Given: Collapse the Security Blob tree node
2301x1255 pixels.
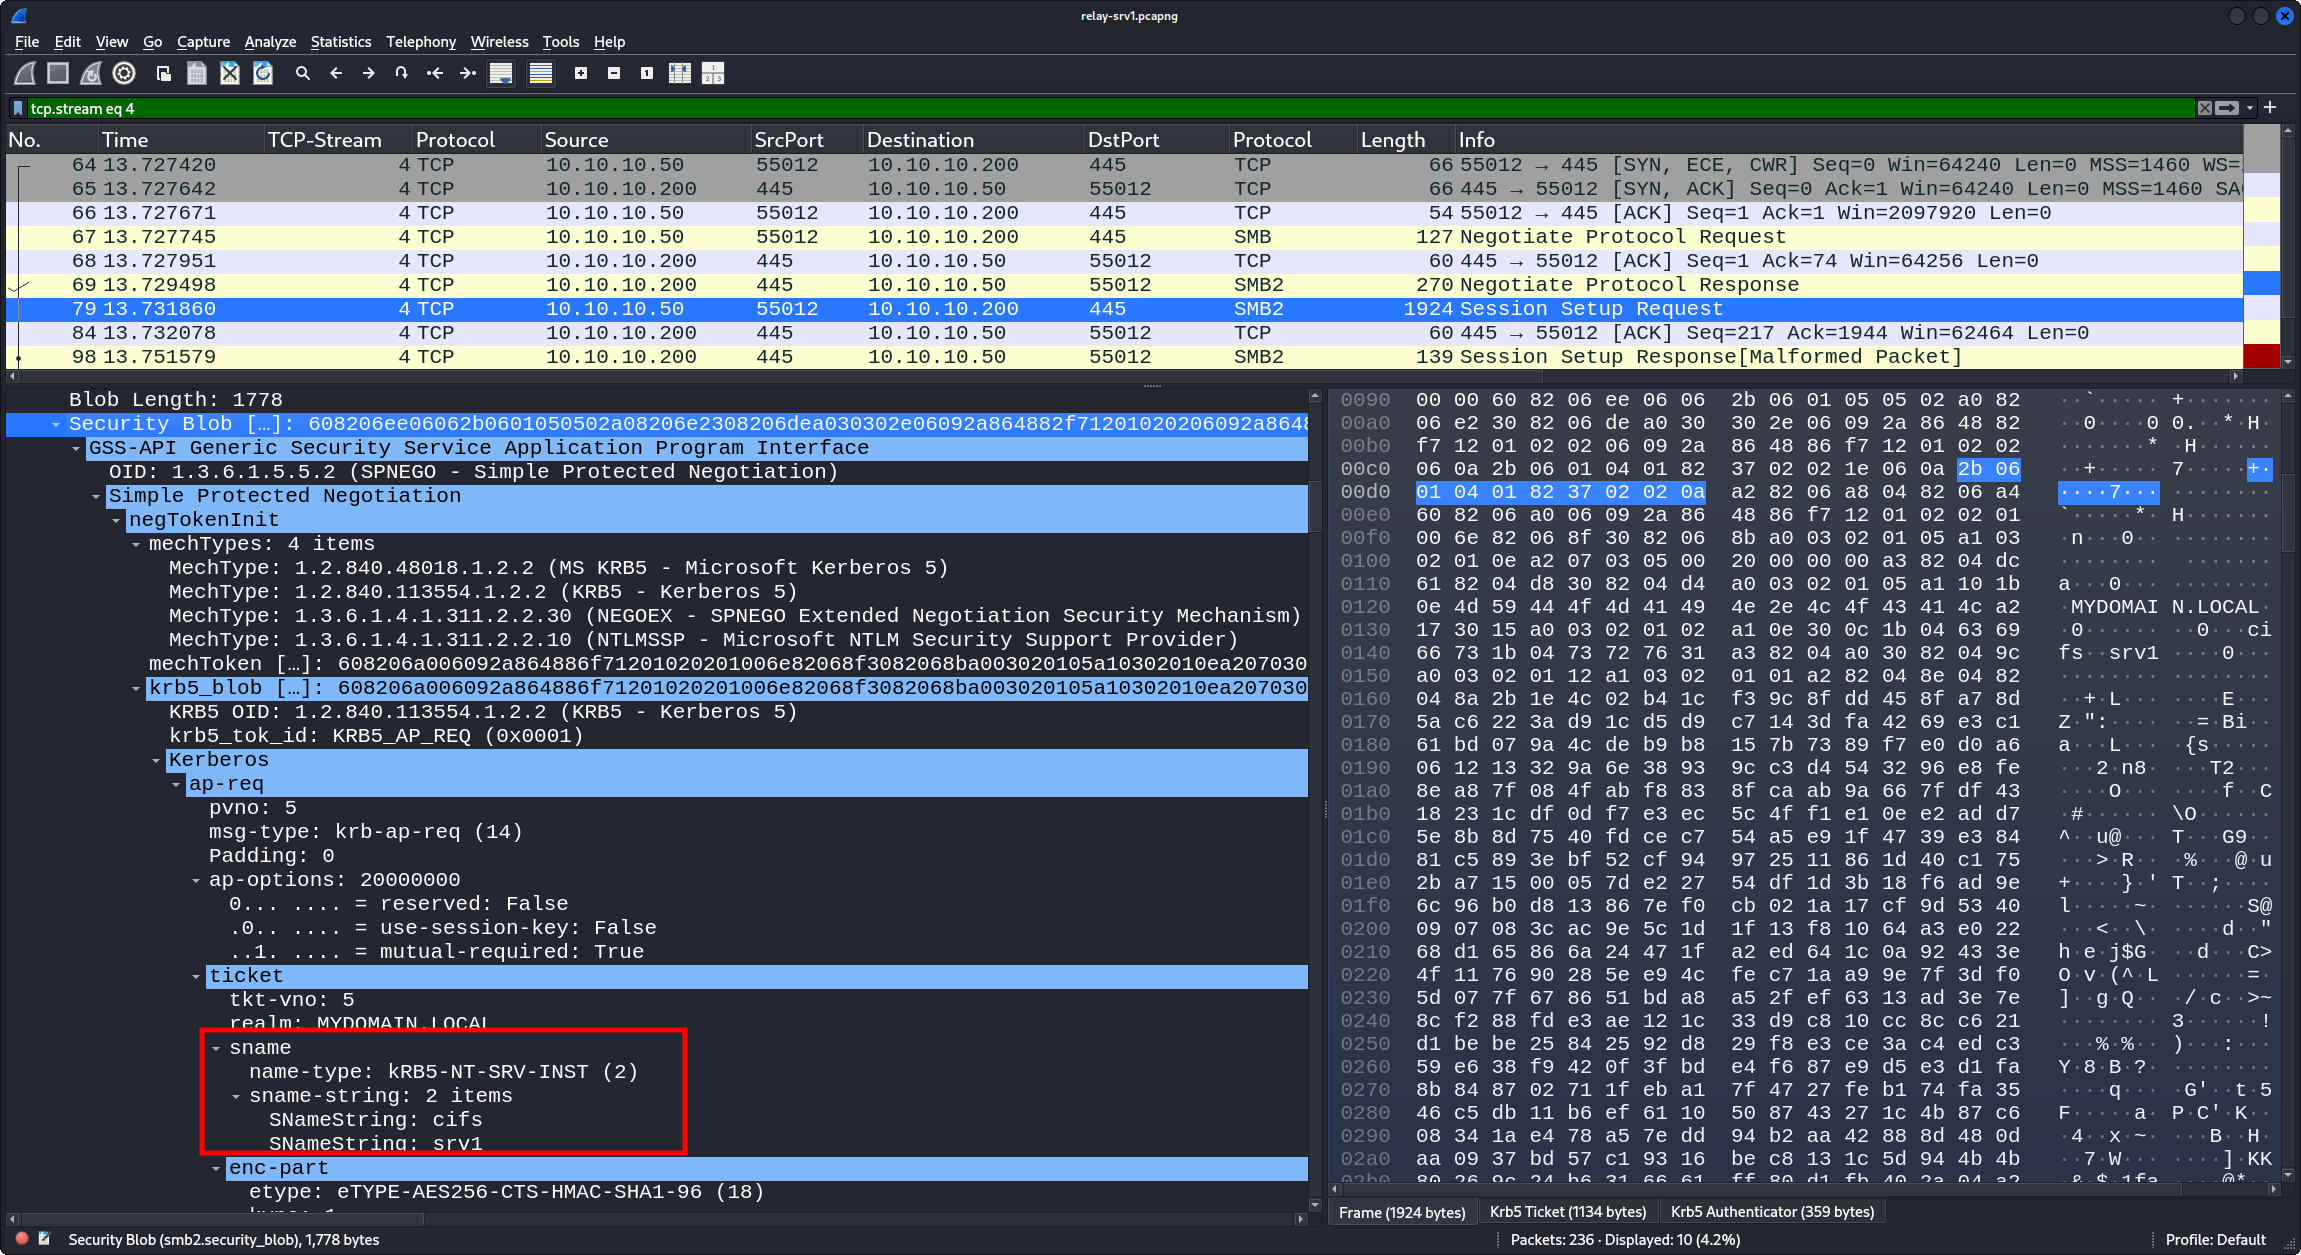Looking at the screenshot, I should click(56, 424).
